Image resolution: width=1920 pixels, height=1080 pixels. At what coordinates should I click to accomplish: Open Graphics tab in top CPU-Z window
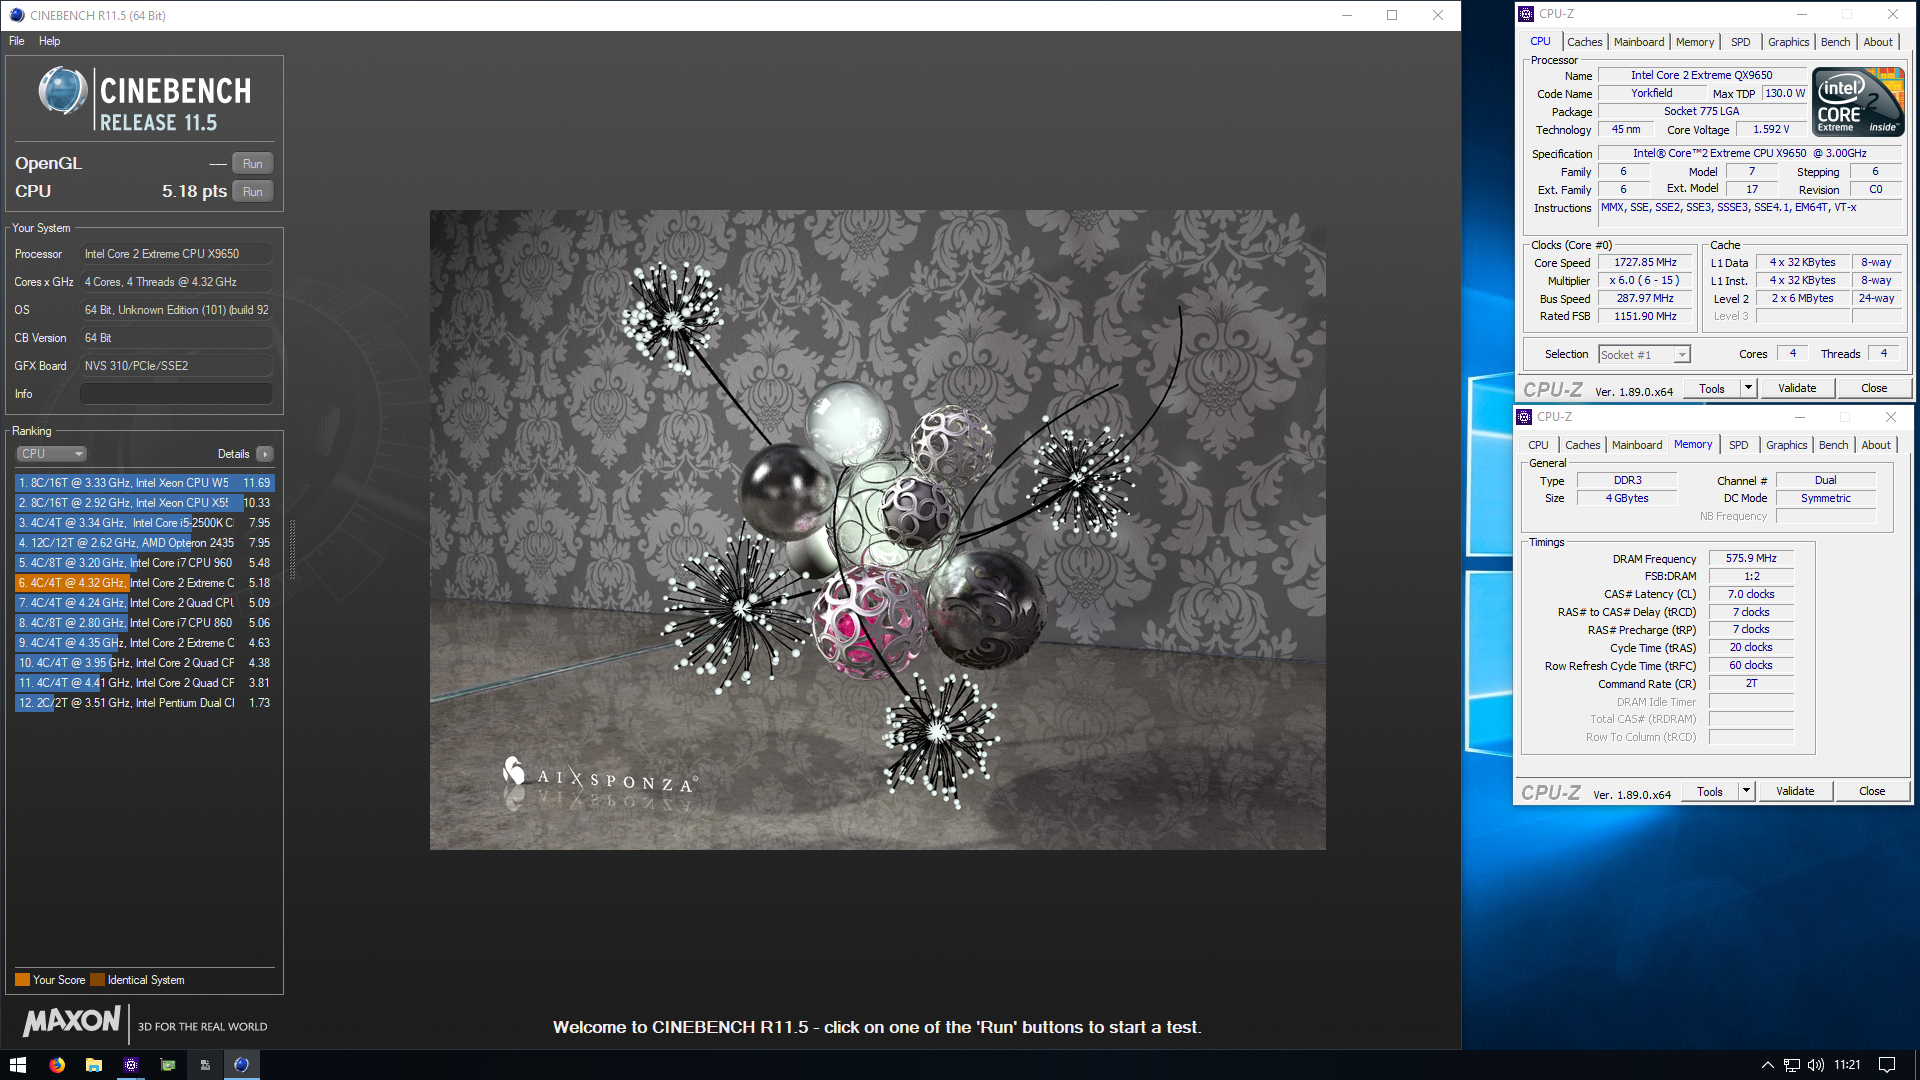point(1788,42)
